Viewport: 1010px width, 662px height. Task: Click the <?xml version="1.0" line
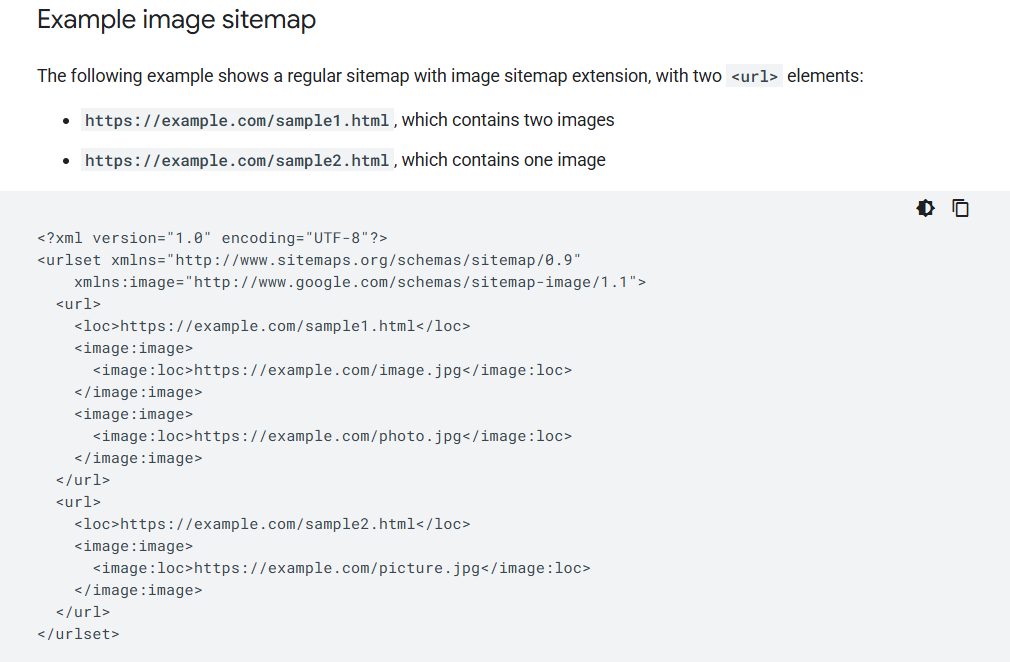pyautogui.click(x=213, y=238)
